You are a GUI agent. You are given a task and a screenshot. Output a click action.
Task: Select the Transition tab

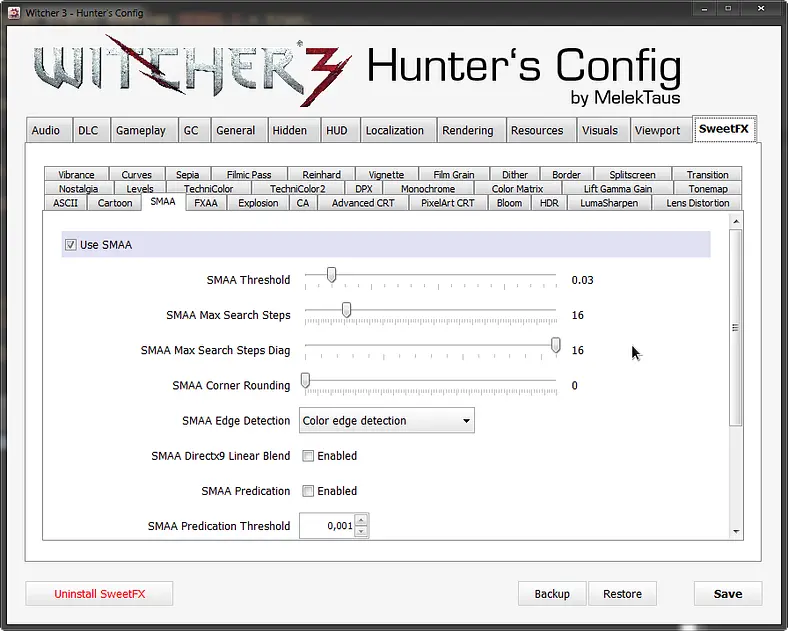tap(708, 174)
